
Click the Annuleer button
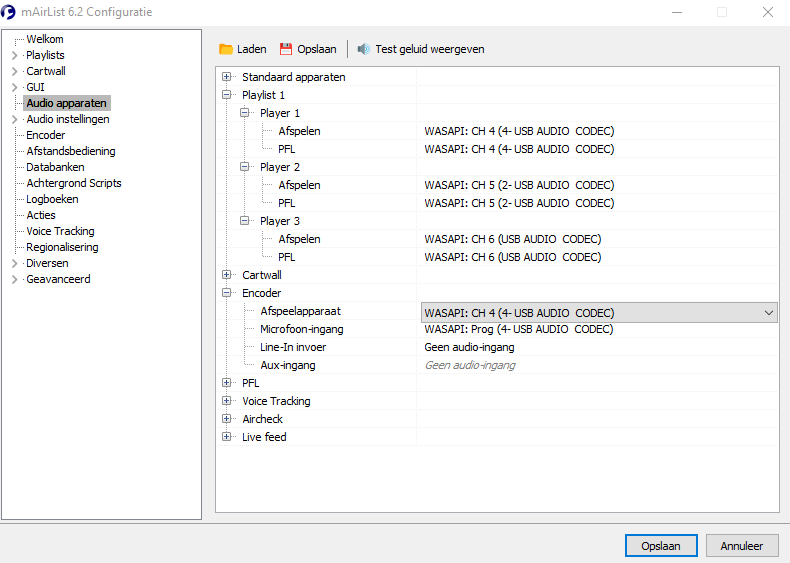[742, 546]
